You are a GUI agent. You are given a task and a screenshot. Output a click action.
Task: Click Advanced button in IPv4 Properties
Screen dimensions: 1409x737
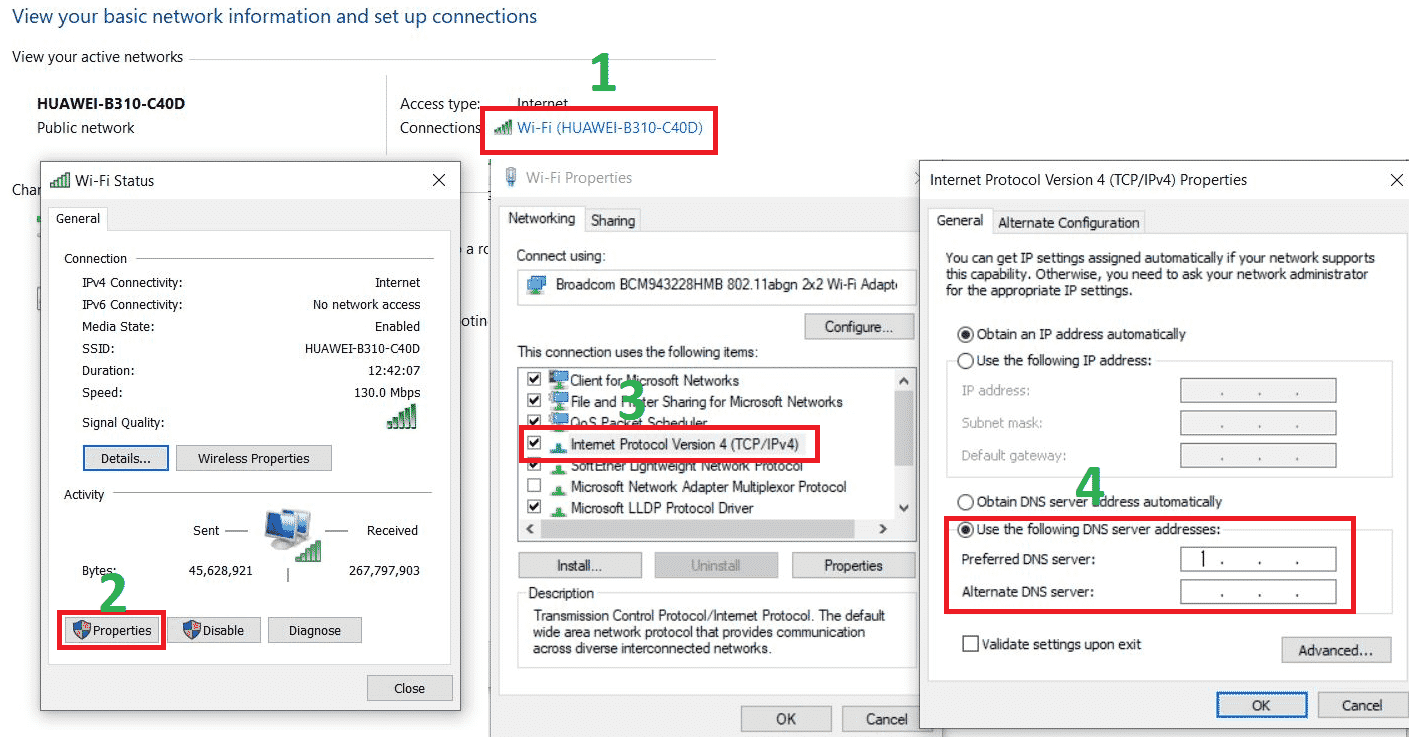(1336, 650)
